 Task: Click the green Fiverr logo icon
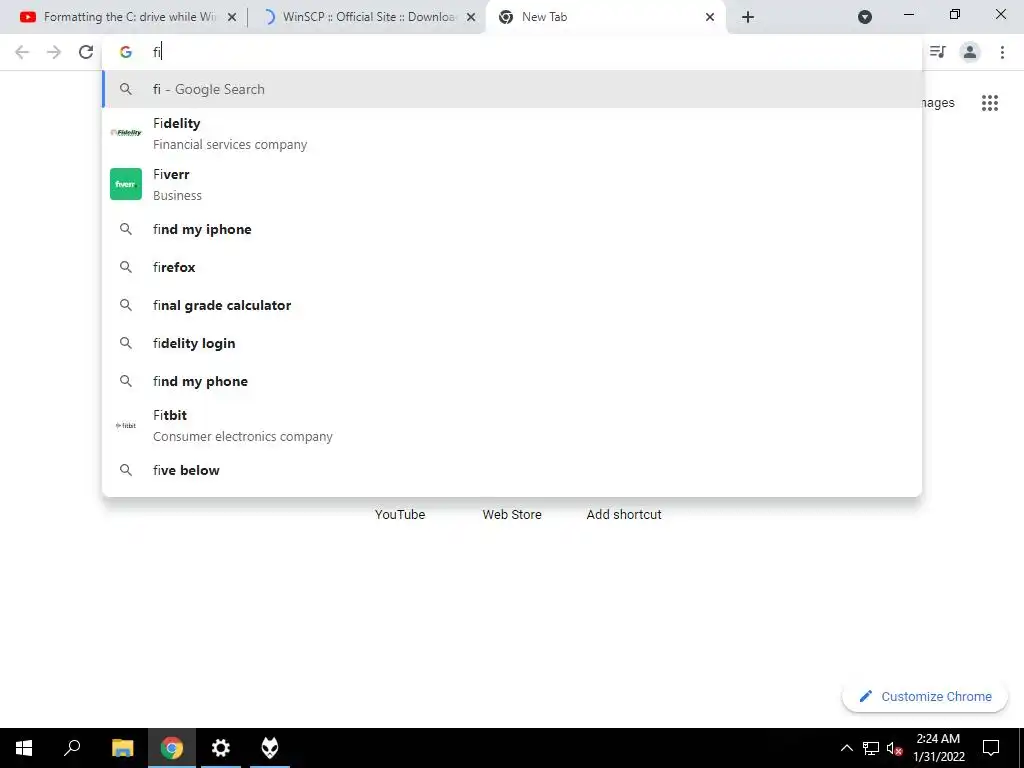coord(125,184)
